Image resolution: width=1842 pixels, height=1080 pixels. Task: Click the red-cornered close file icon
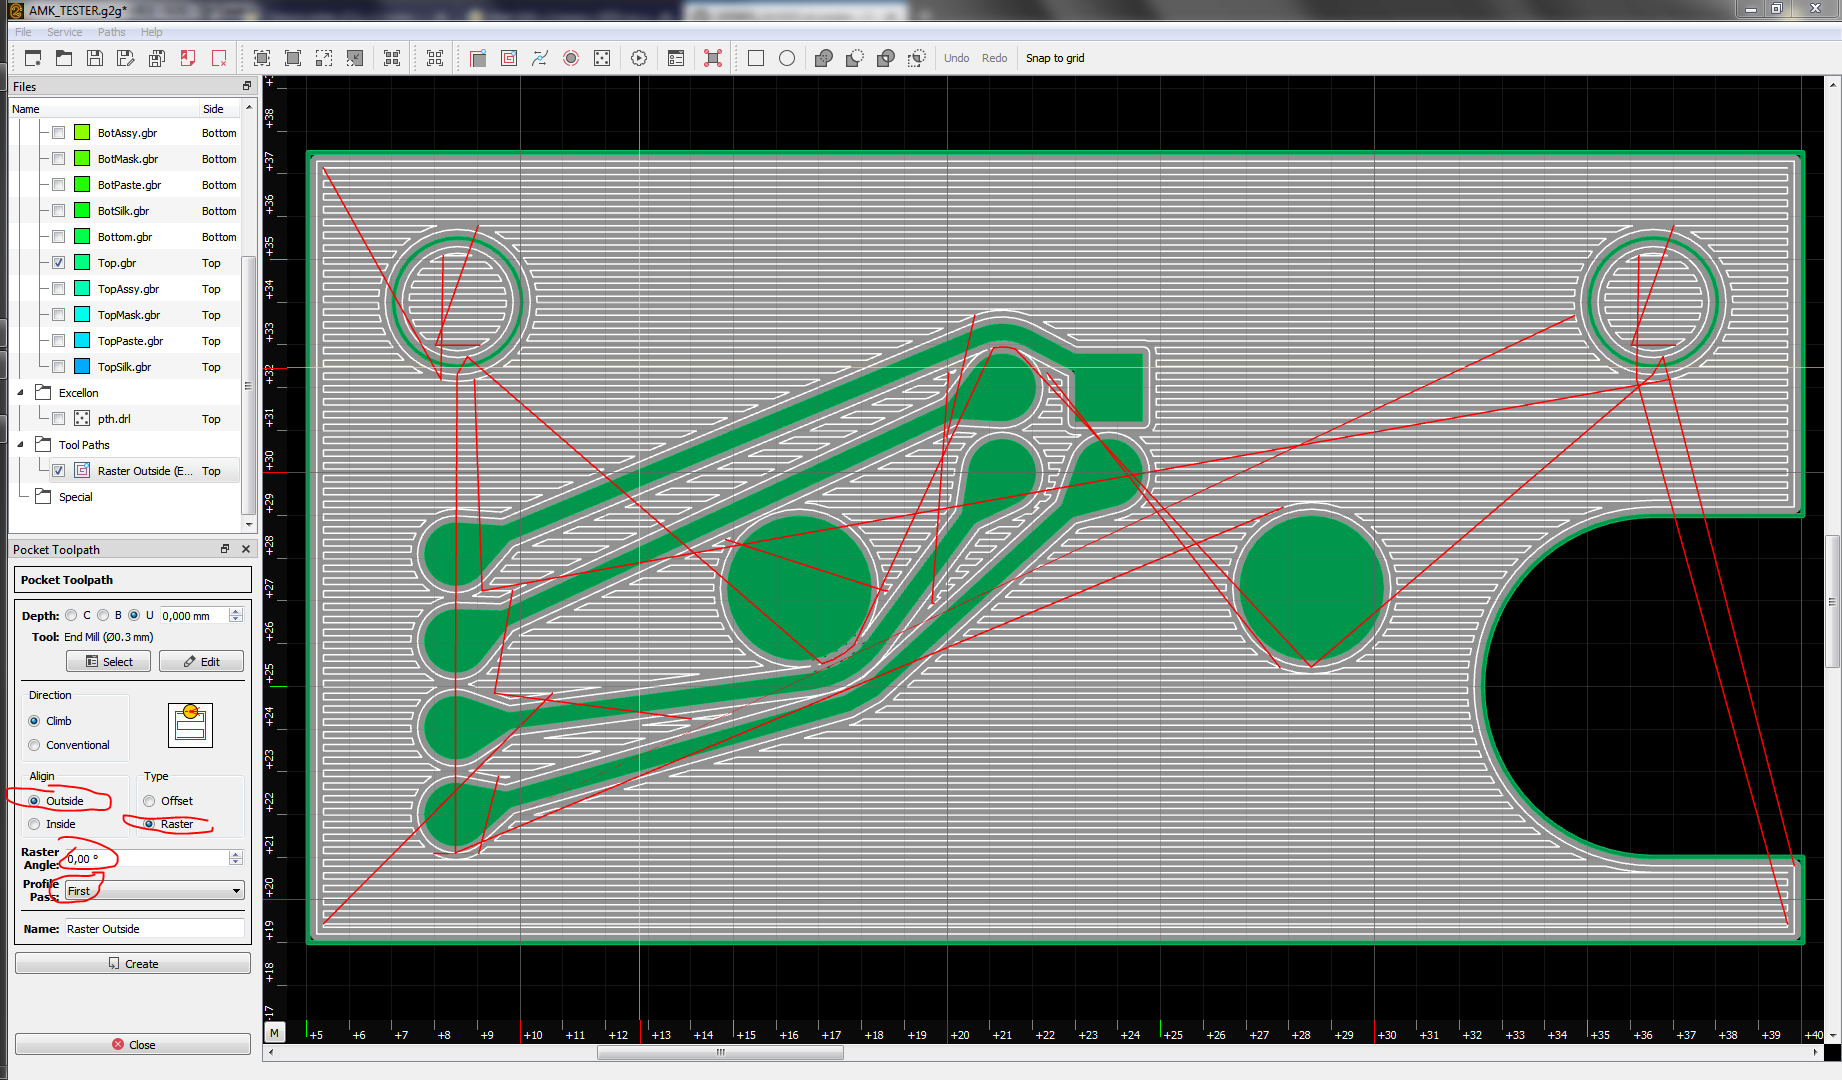point(188,58)
